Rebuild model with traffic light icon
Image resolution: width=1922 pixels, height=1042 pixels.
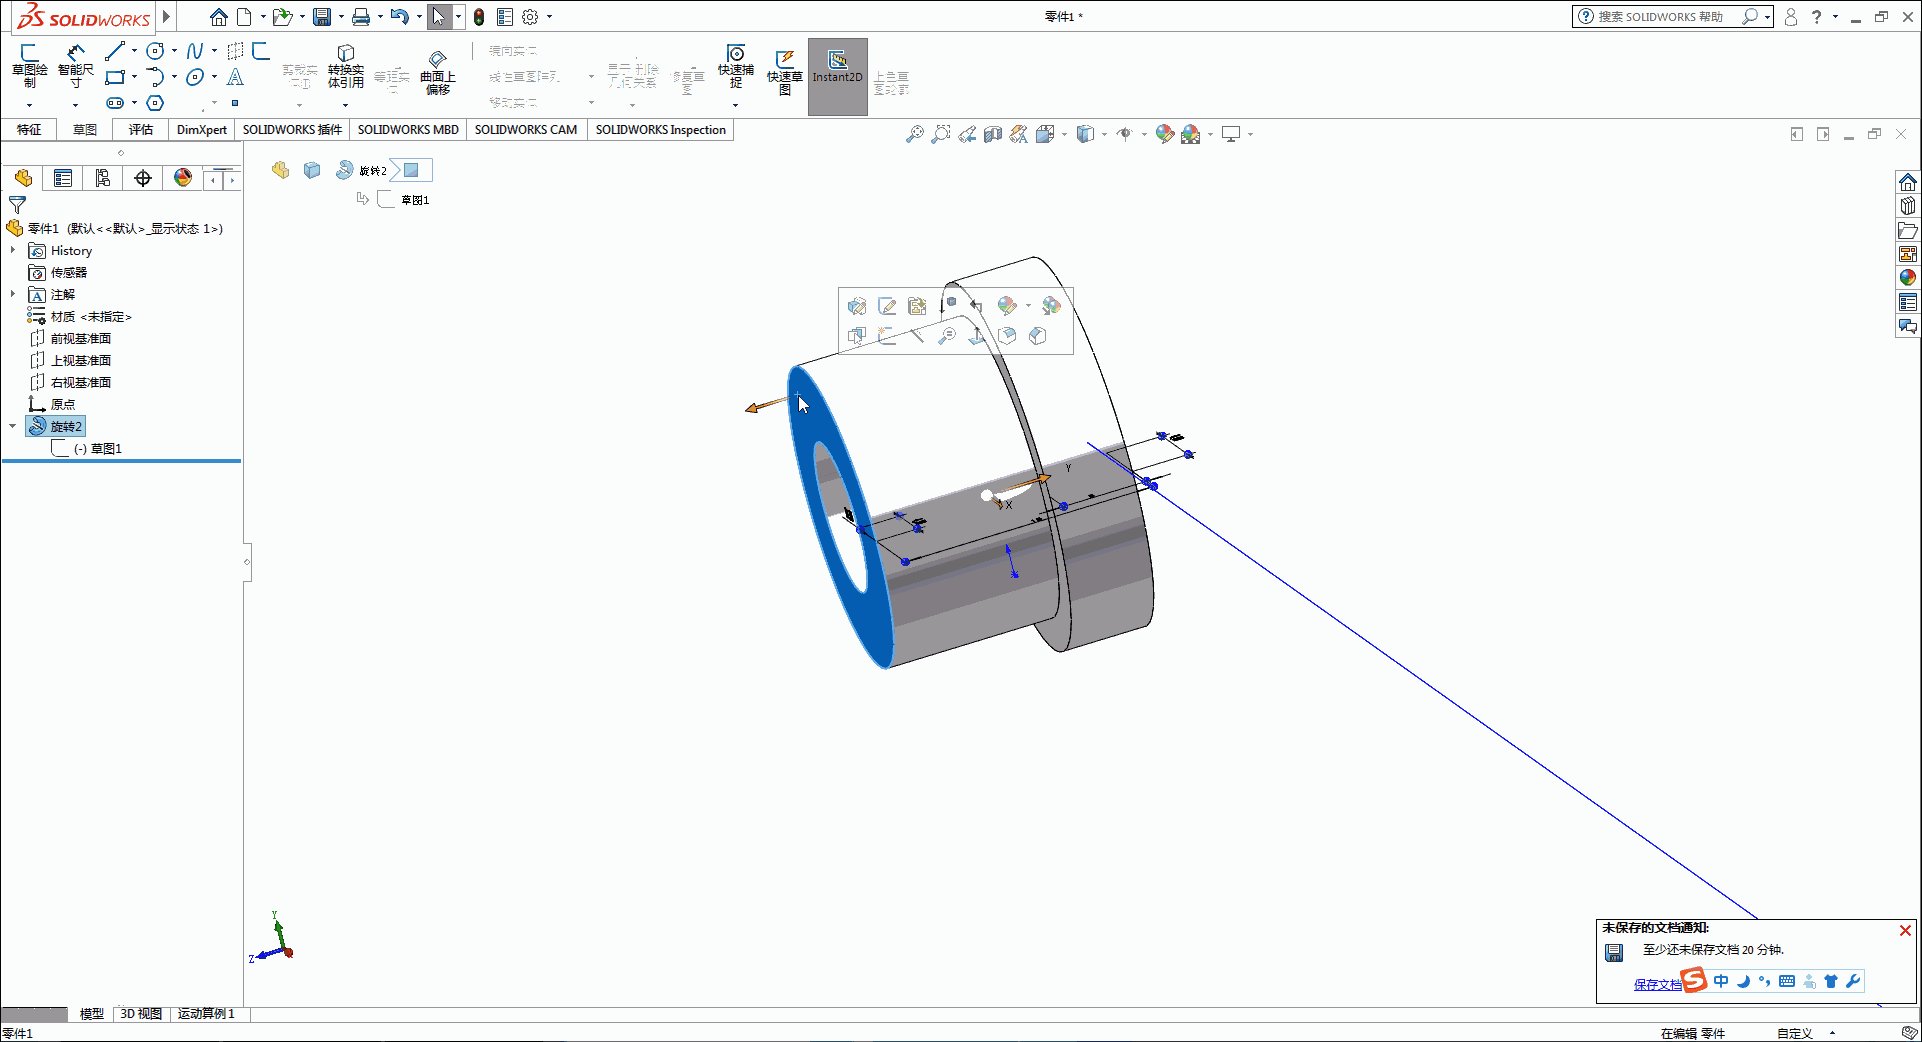[479, 17]
